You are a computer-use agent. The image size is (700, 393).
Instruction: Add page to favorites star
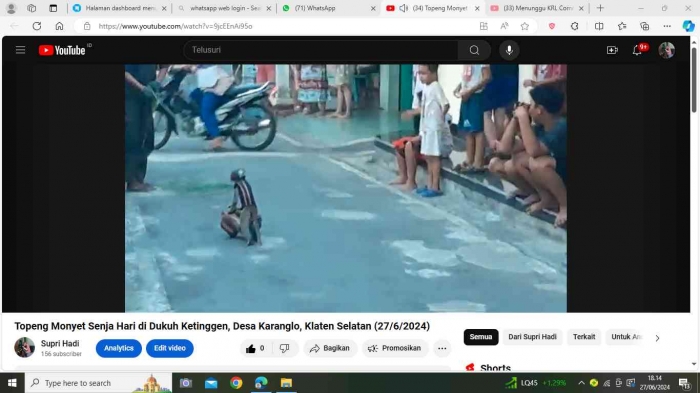click(525, 26)
